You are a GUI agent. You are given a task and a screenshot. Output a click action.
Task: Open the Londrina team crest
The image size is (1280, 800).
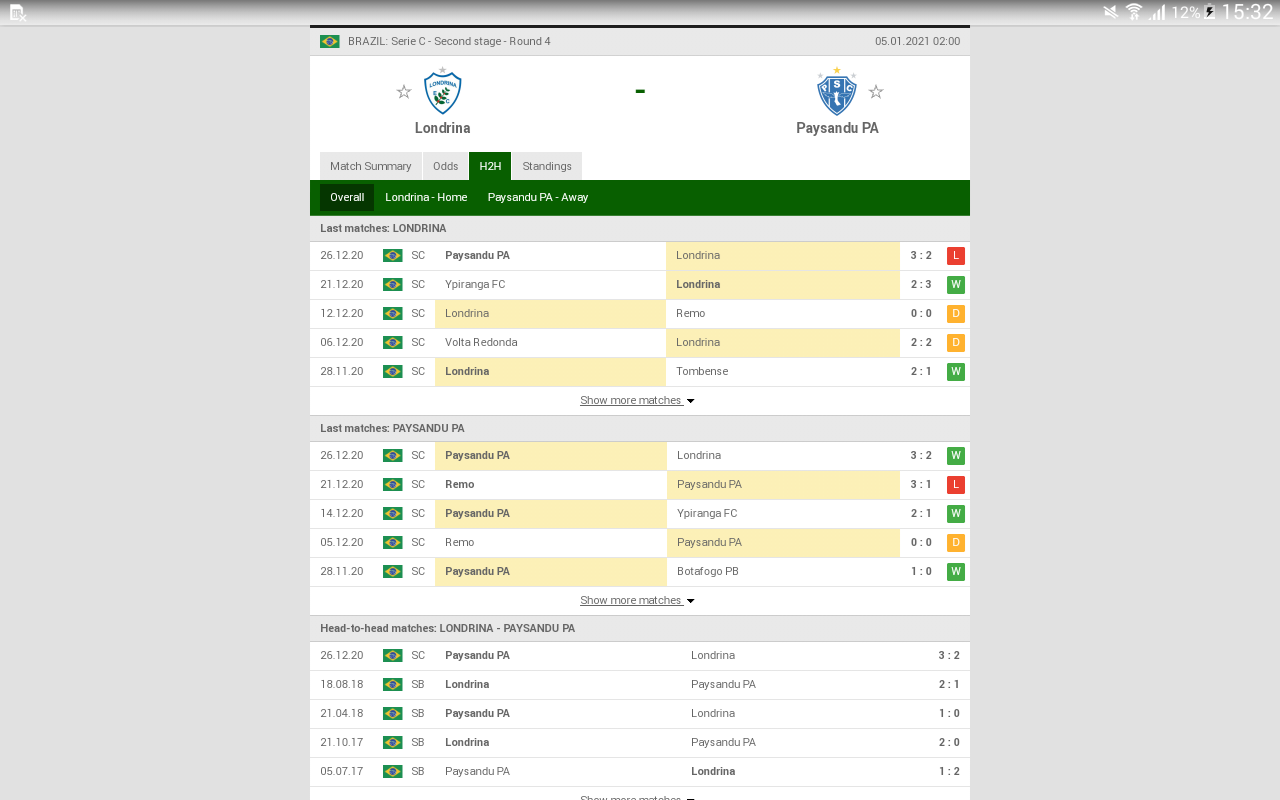coord(442,91)
